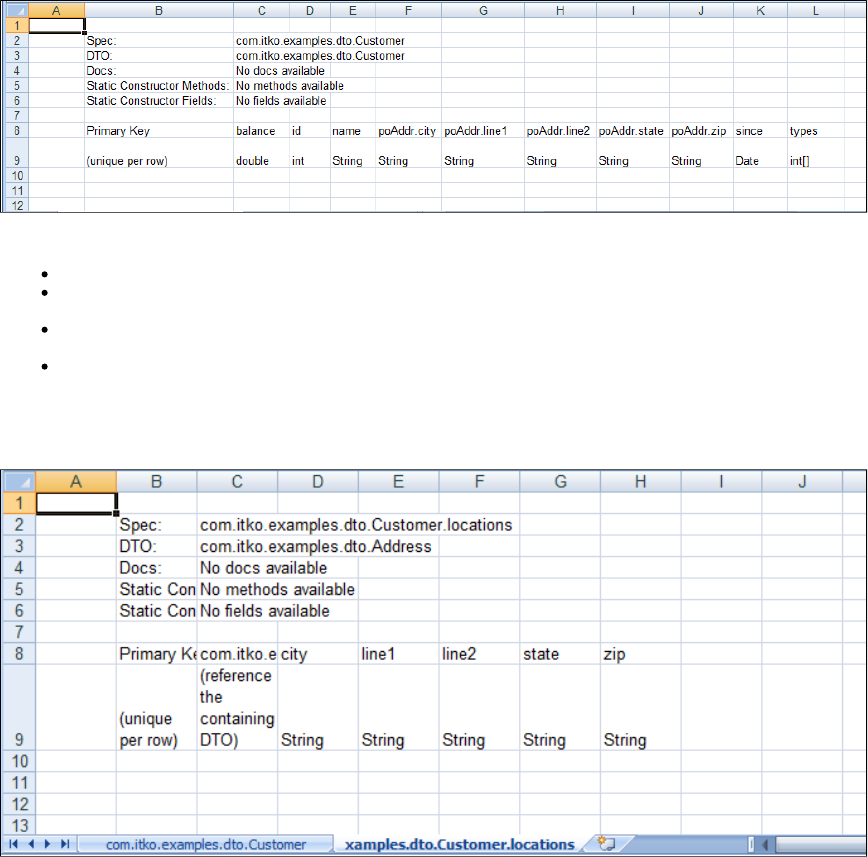Select column H header in lower spreadsheet
Viewport: 868px width, 857px height.
[x=640, y=482]
